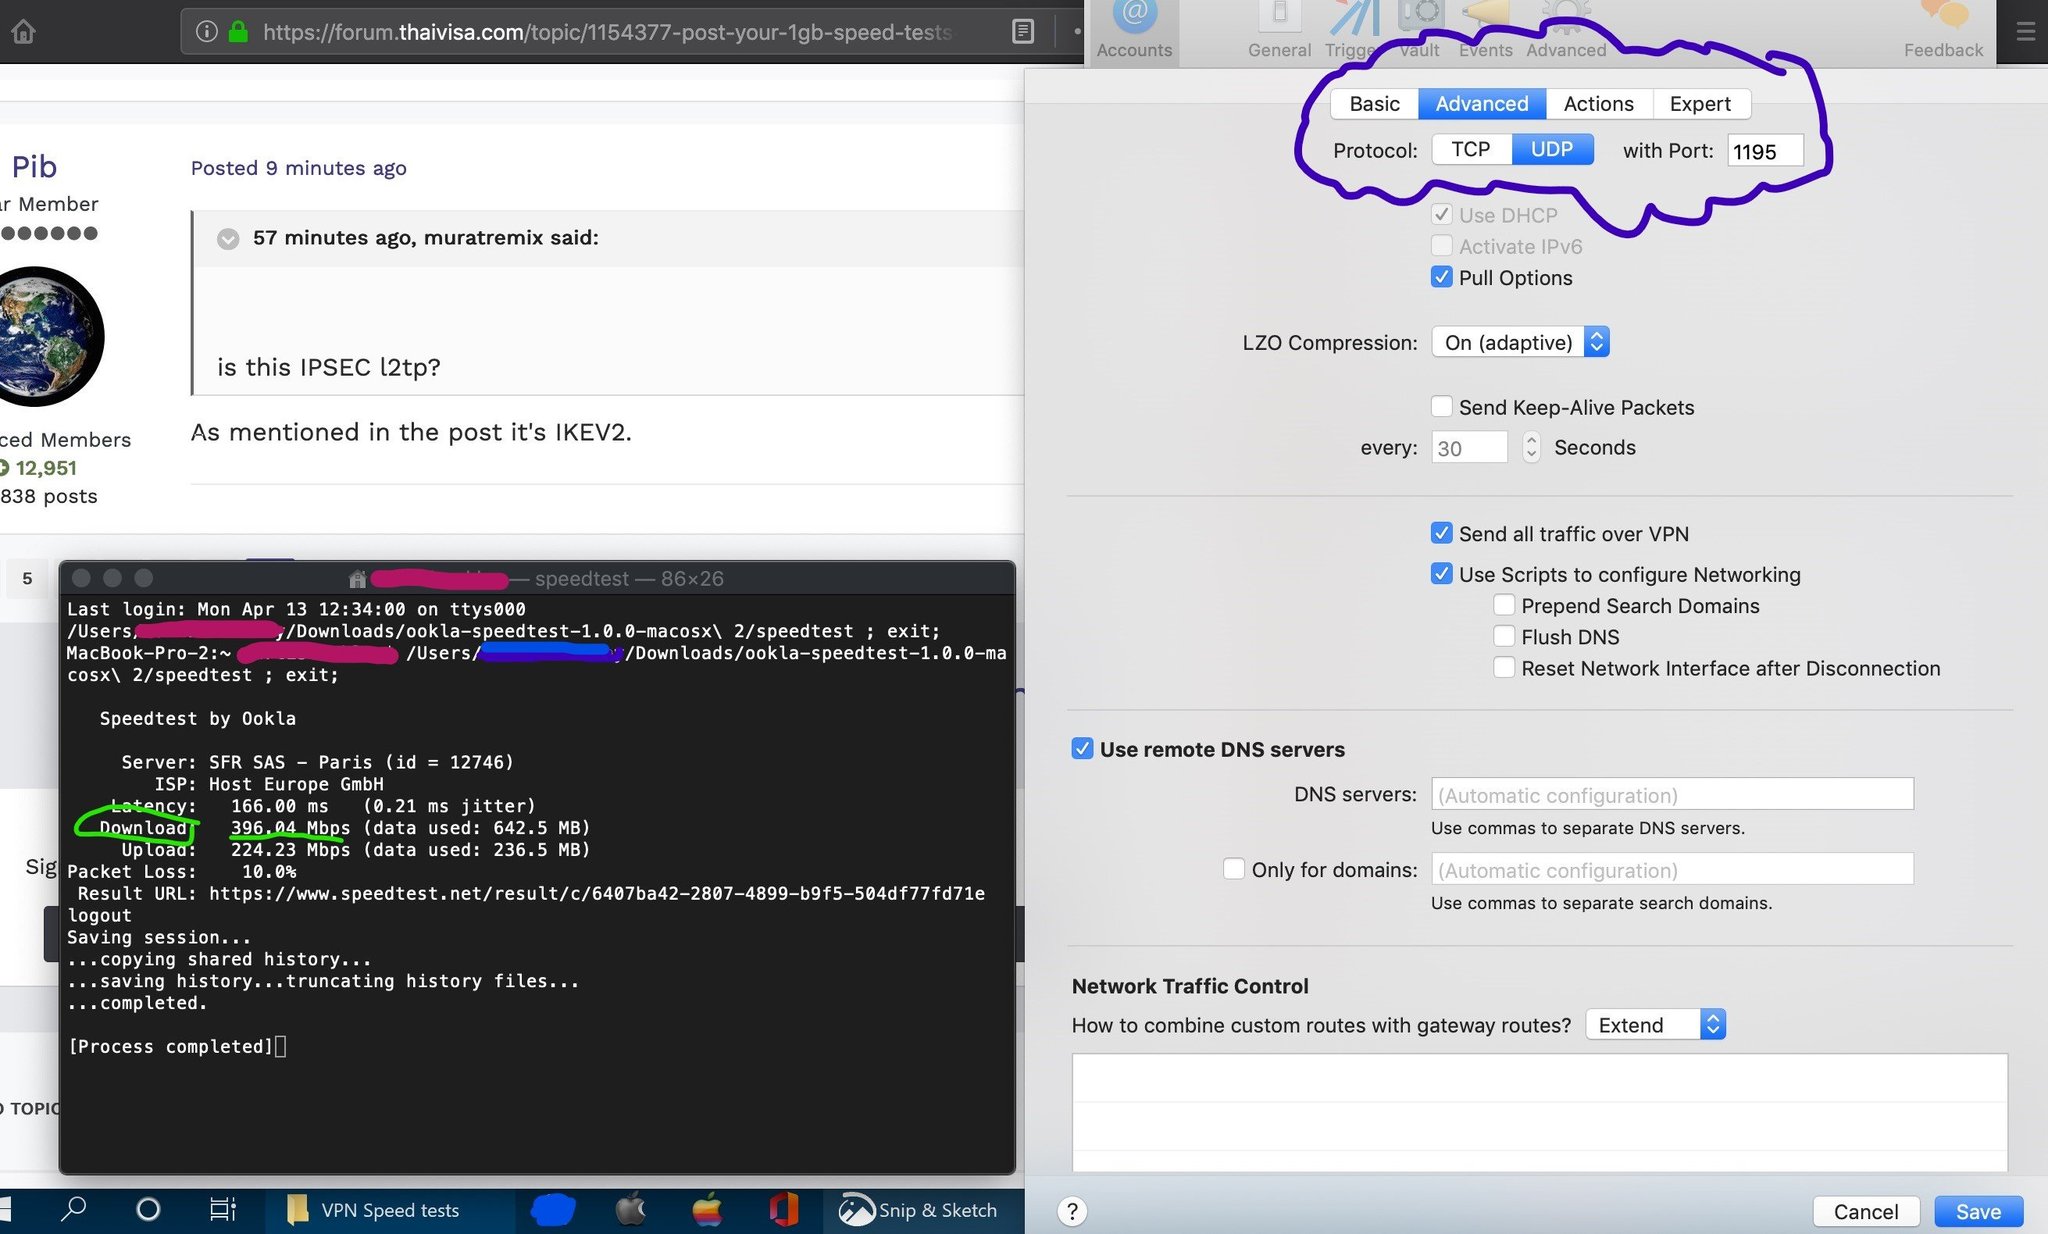Switch to the Expert tab

coord(1700,103)
